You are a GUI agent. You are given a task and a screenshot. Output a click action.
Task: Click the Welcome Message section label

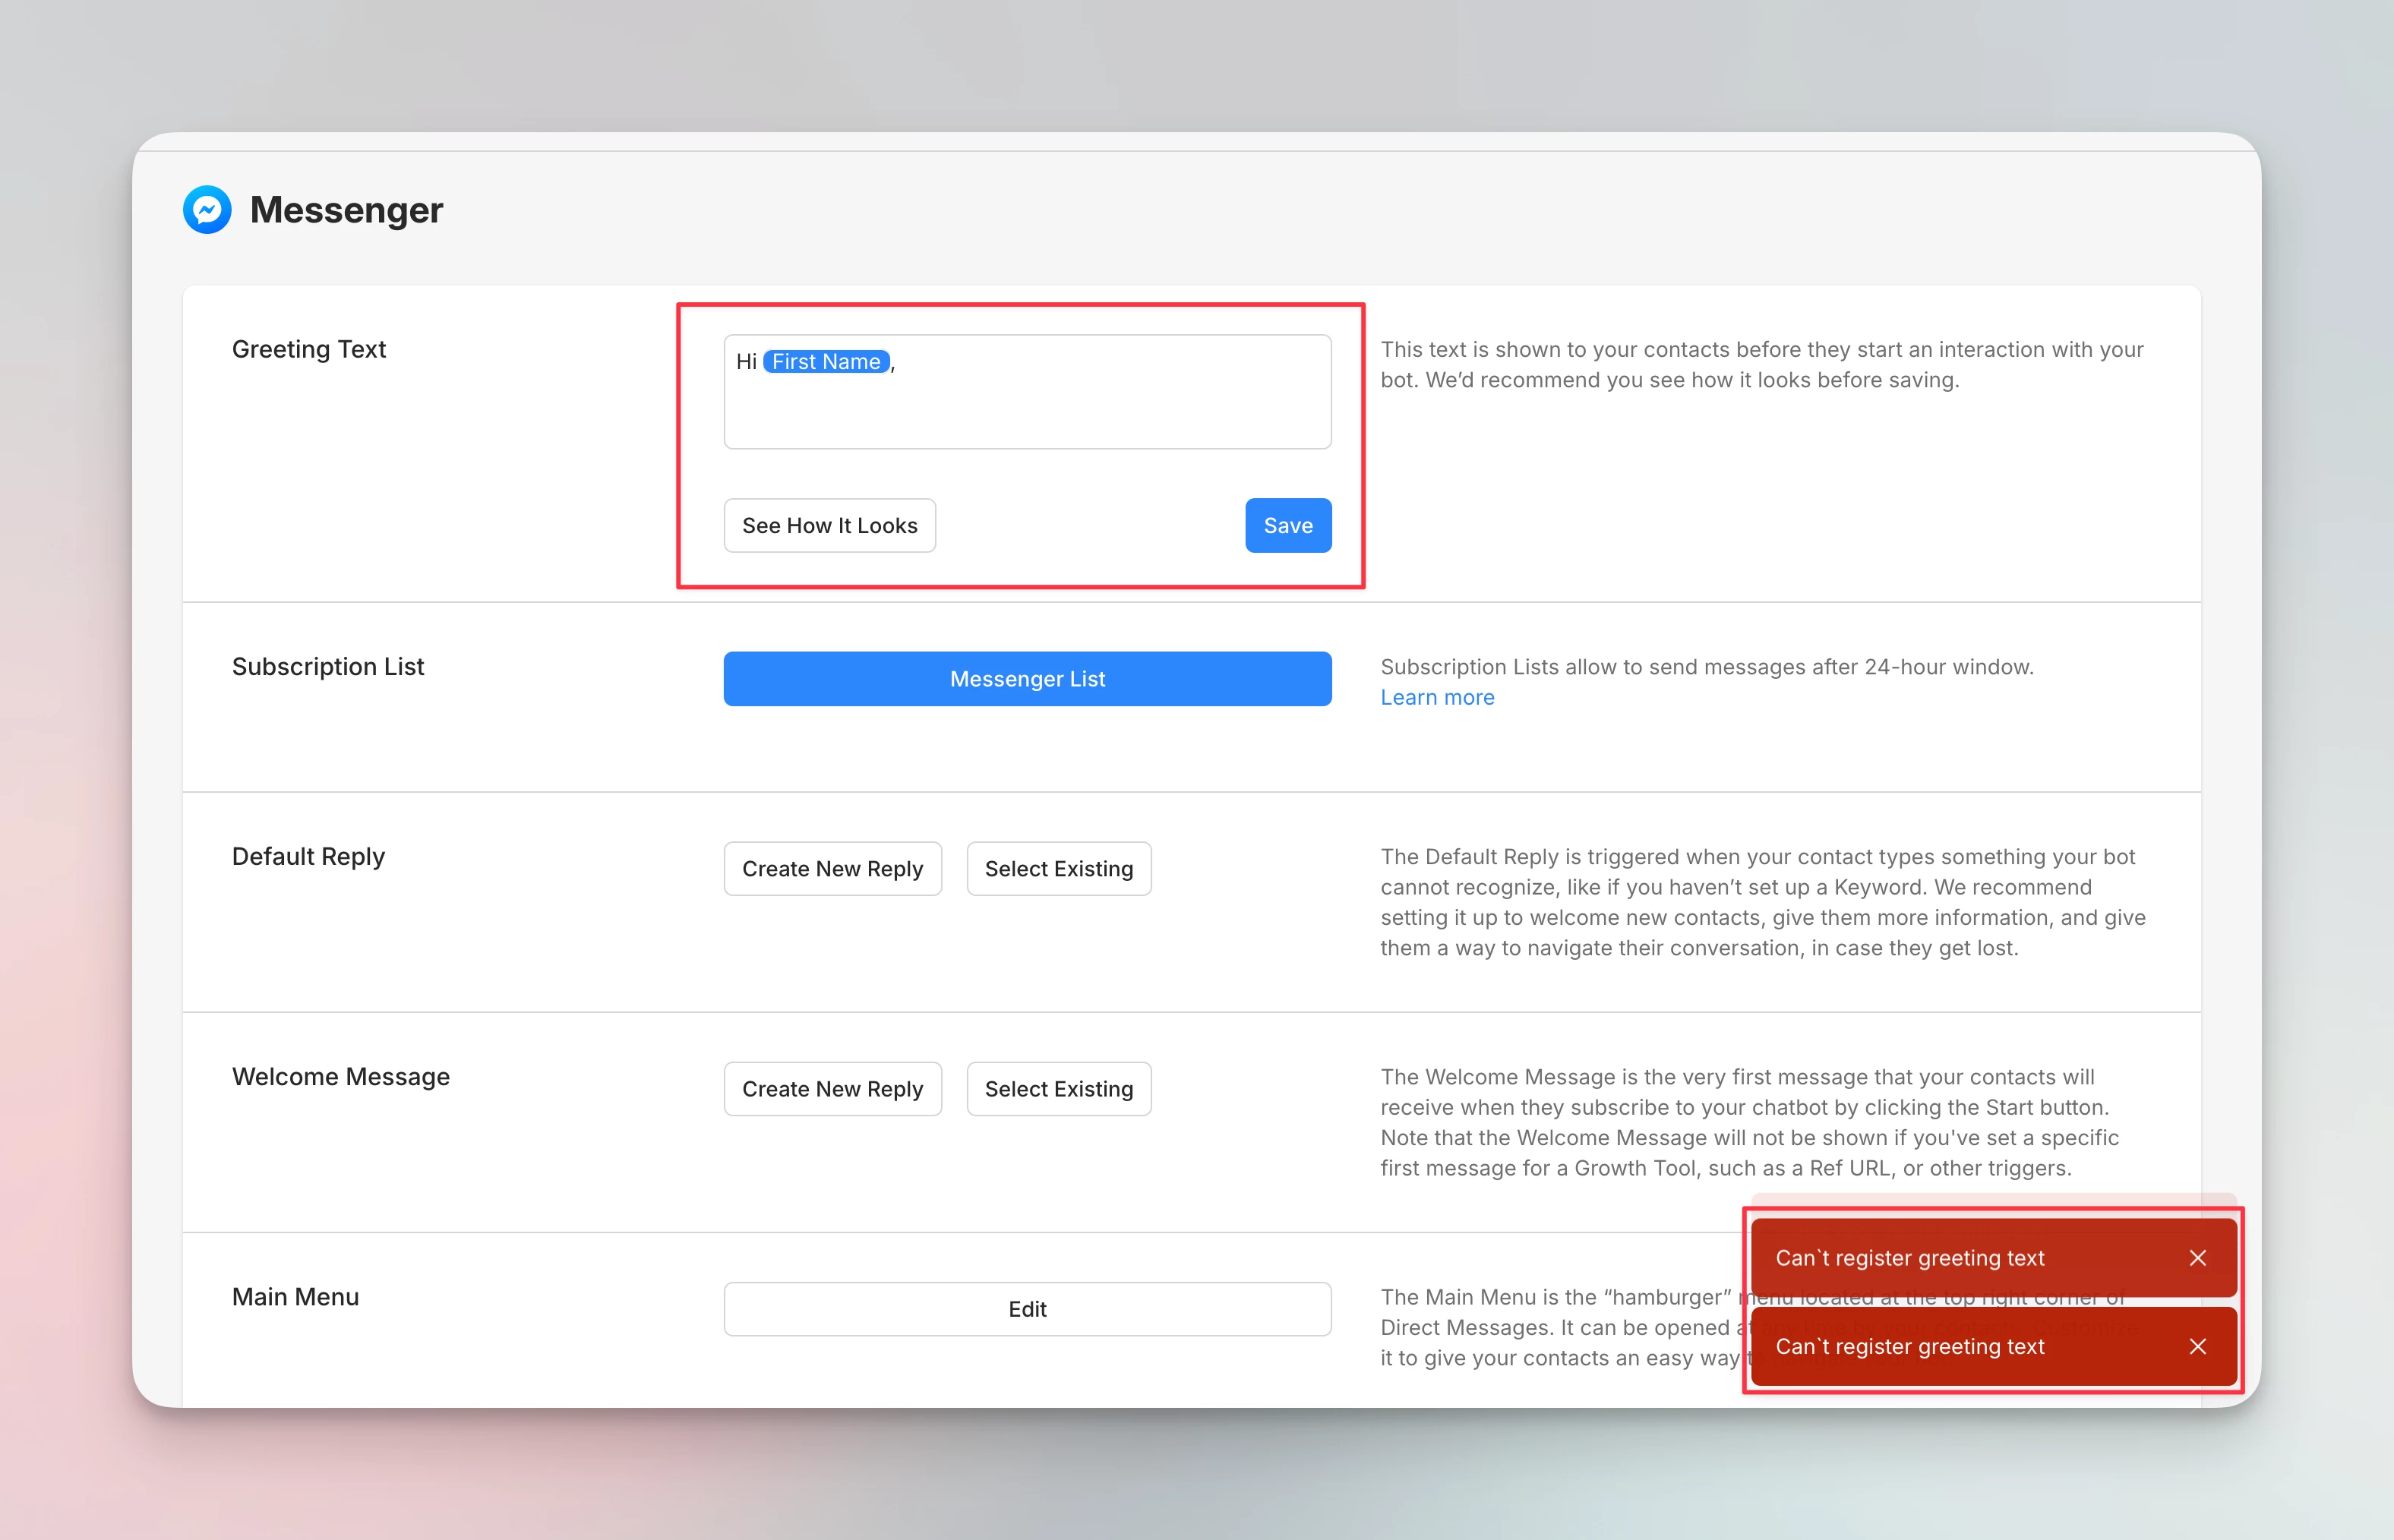coord(340,1077)
